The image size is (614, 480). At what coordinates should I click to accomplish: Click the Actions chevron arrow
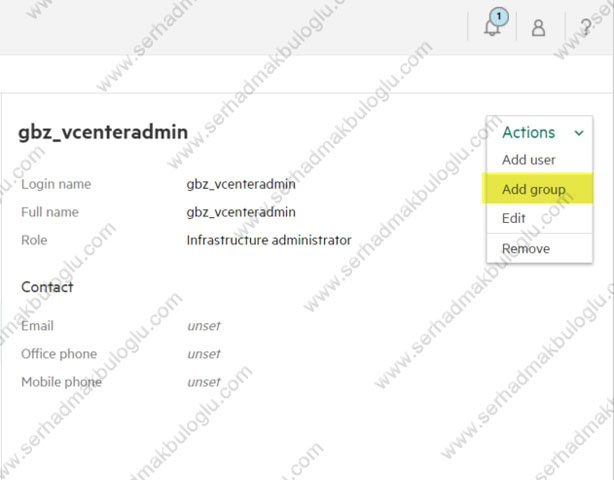pyautogui.click(x=579, y=133)
